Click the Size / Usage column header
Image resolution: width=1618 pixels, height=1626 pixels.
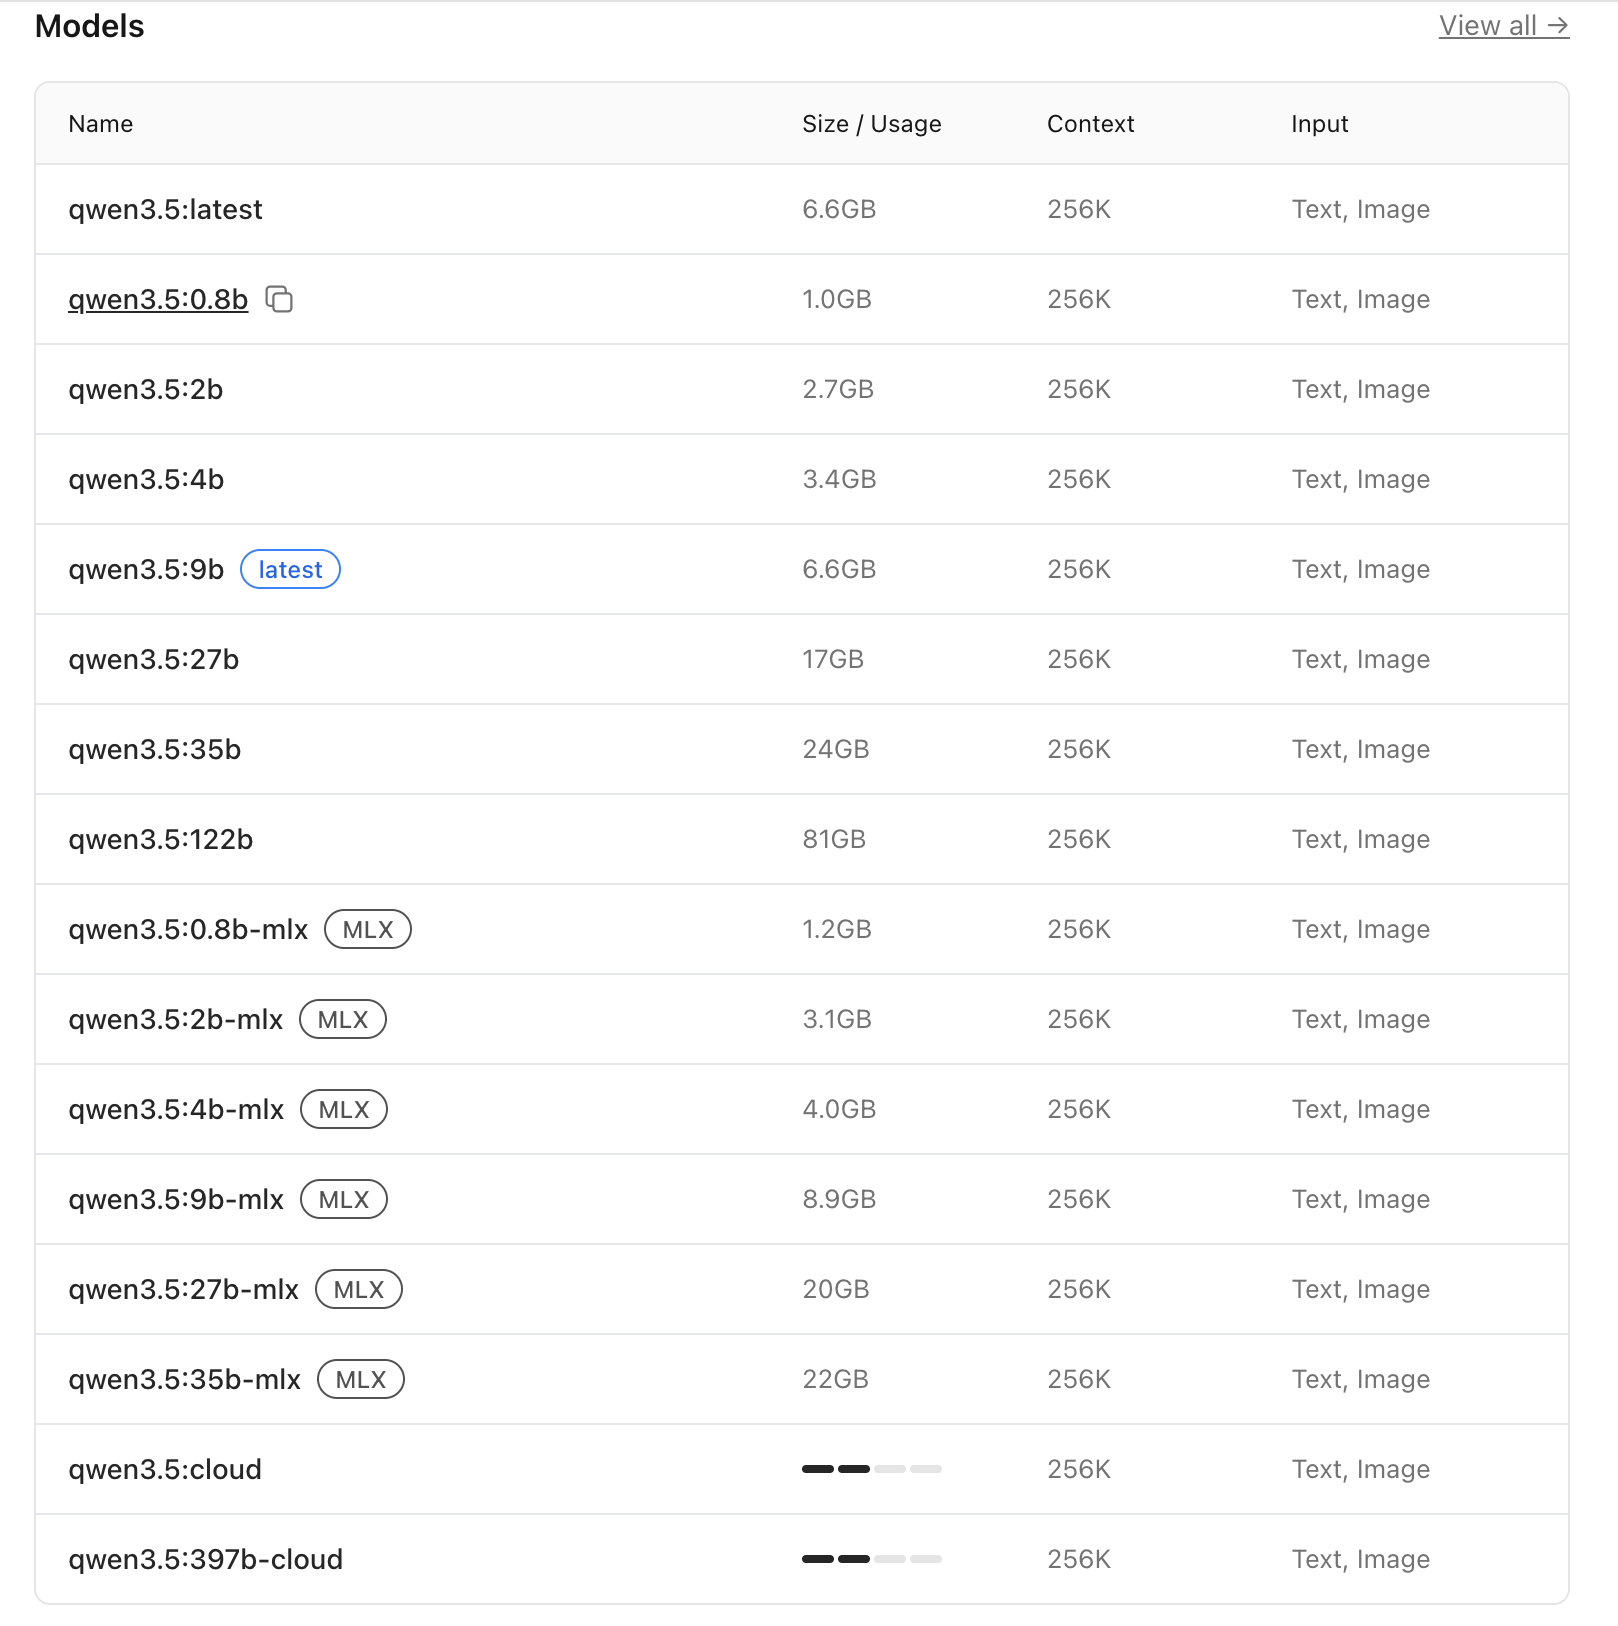click(872, 124)
